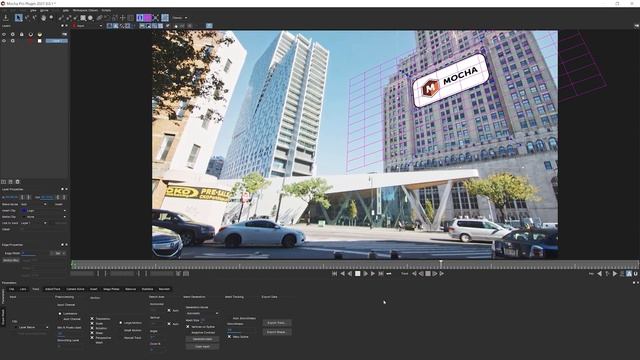Toggle the tracking gear of Layer 1
Viewport: 640px width, 360px height.
13,41
